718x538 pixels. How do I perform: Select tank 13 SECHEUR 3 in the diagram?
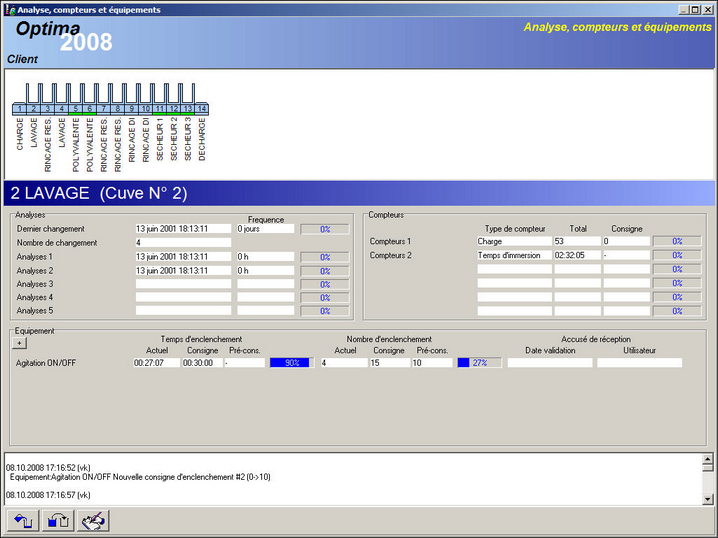[187, 109]
